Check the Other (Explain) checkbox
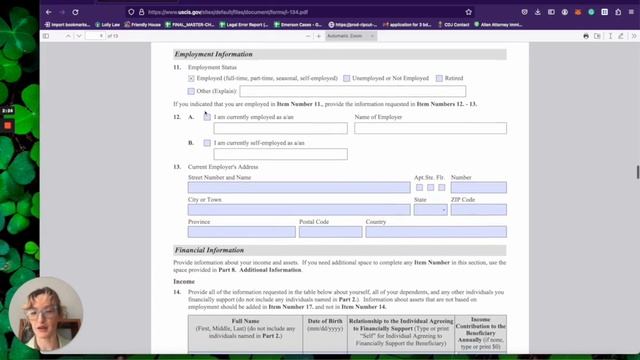The image size is (640, 360). click(x=191, y=91)
